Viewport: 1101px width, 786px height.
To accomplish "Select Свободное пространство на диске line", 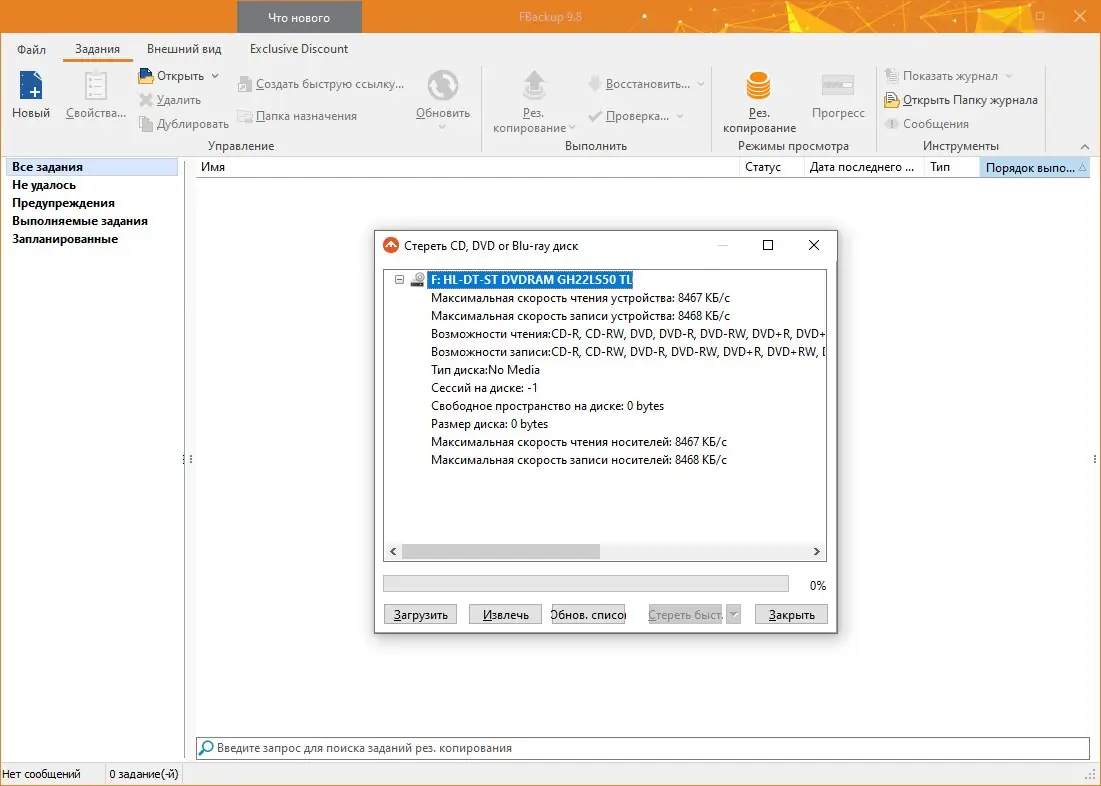I will pos(547,406).
